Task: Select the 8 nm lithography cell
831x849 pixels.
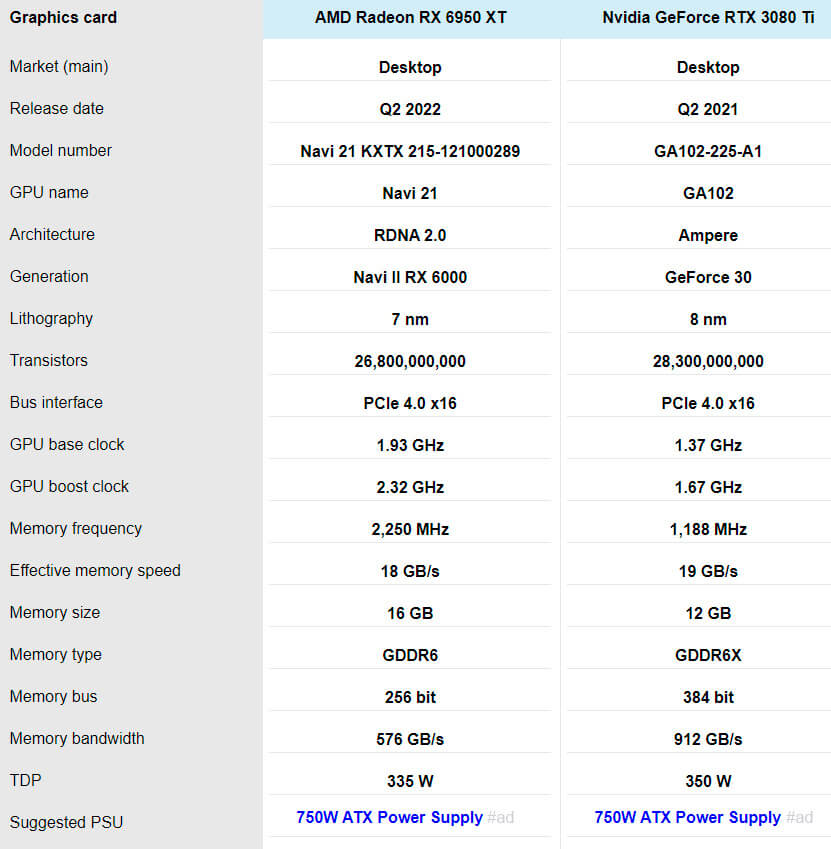Action: tap(708, 319)
